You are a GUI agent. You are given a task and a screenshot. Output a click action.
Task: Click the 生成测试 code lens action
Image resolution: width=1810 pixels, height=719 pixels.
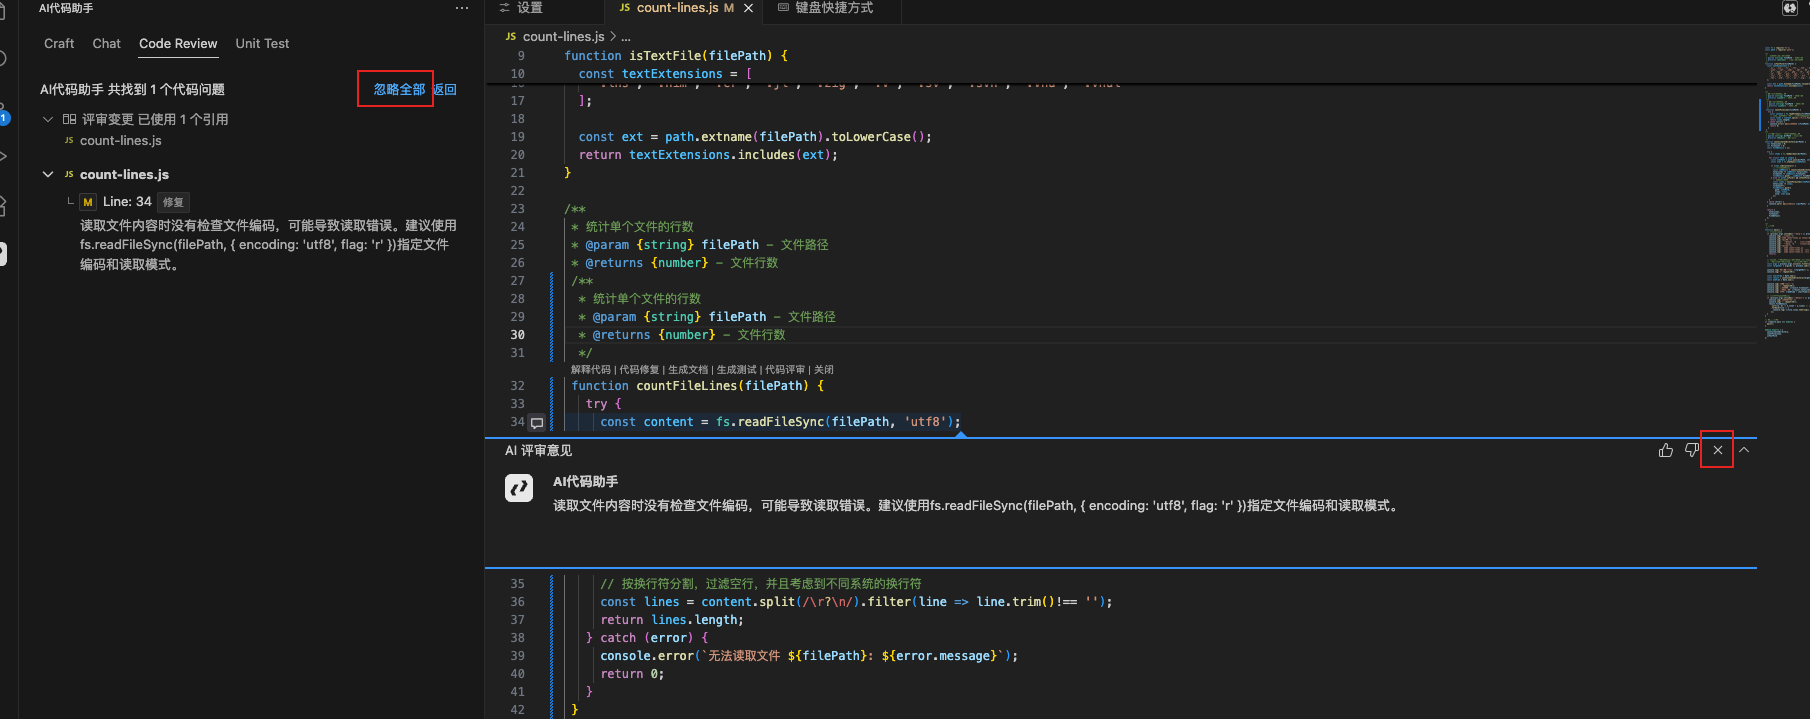736,370
